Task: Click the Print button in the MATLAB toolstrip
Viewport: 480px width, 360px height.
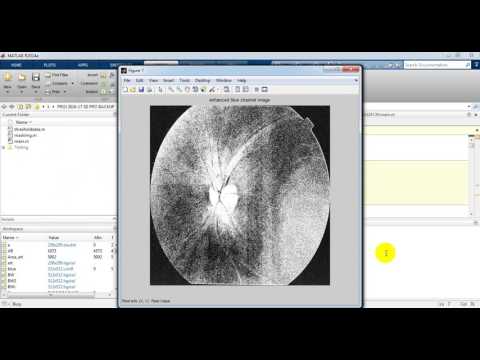Action: 53,91
